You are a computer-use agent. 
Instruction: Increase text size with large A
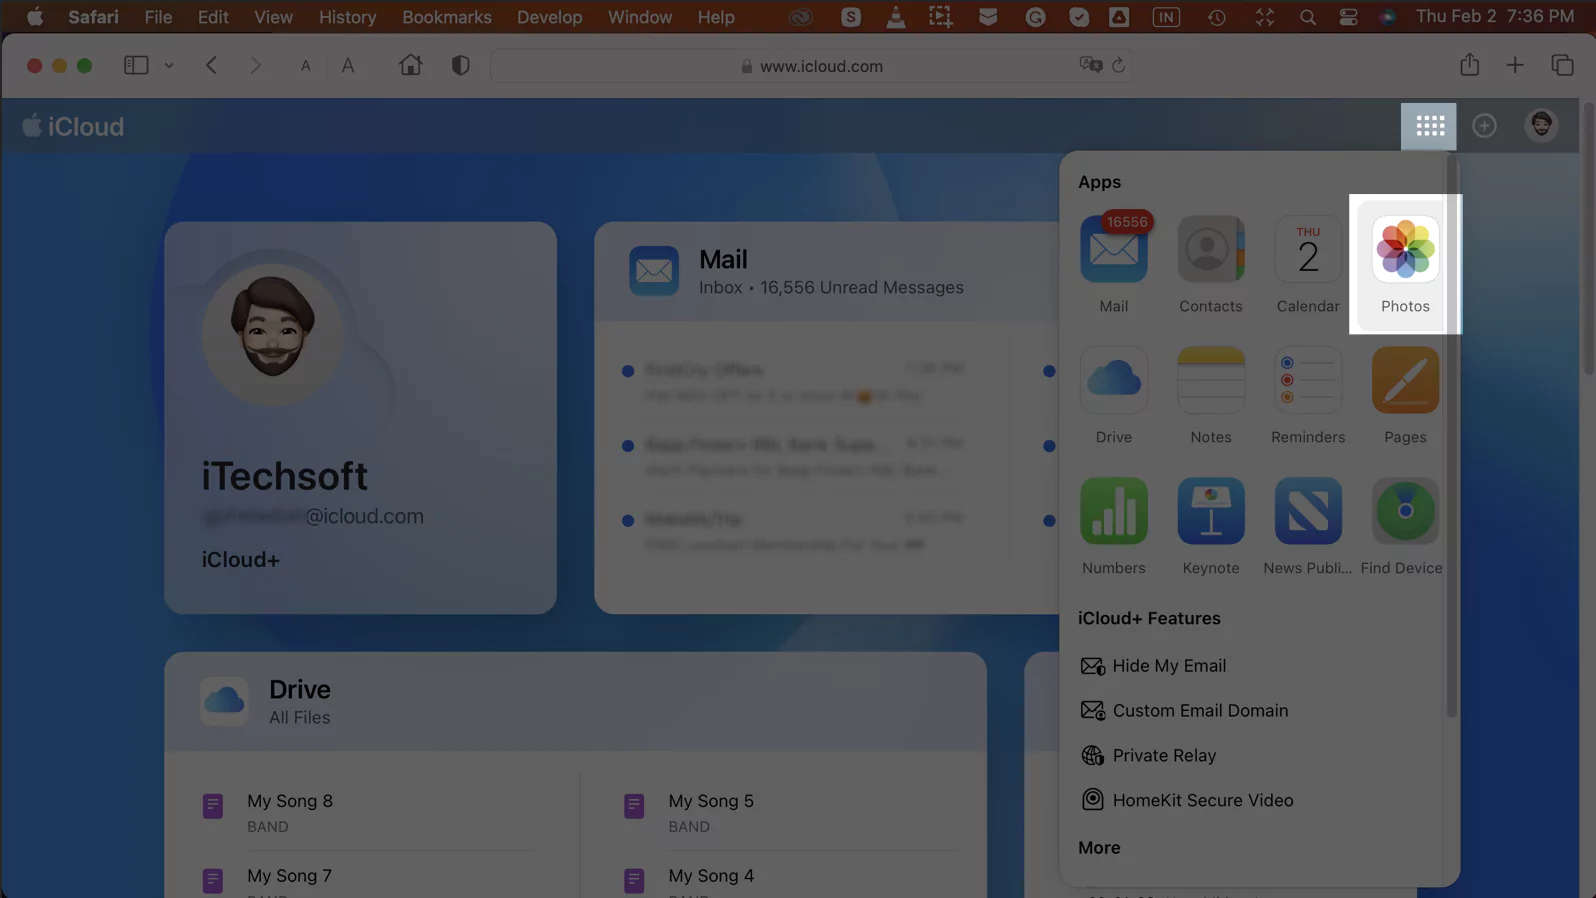coord(348,65)
